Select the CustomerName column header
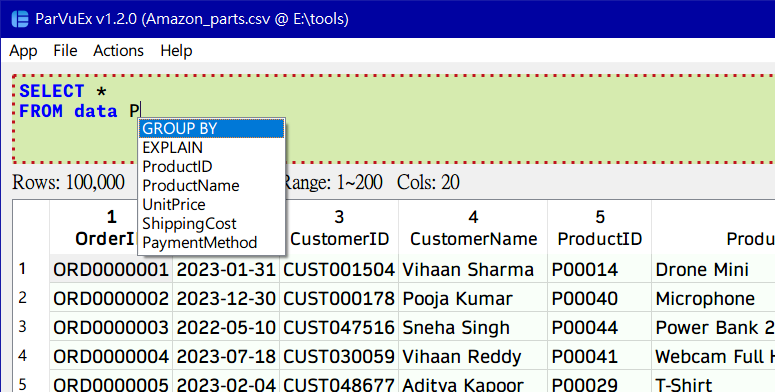Screen dimensions: 775x392 [x=473, y=228]
